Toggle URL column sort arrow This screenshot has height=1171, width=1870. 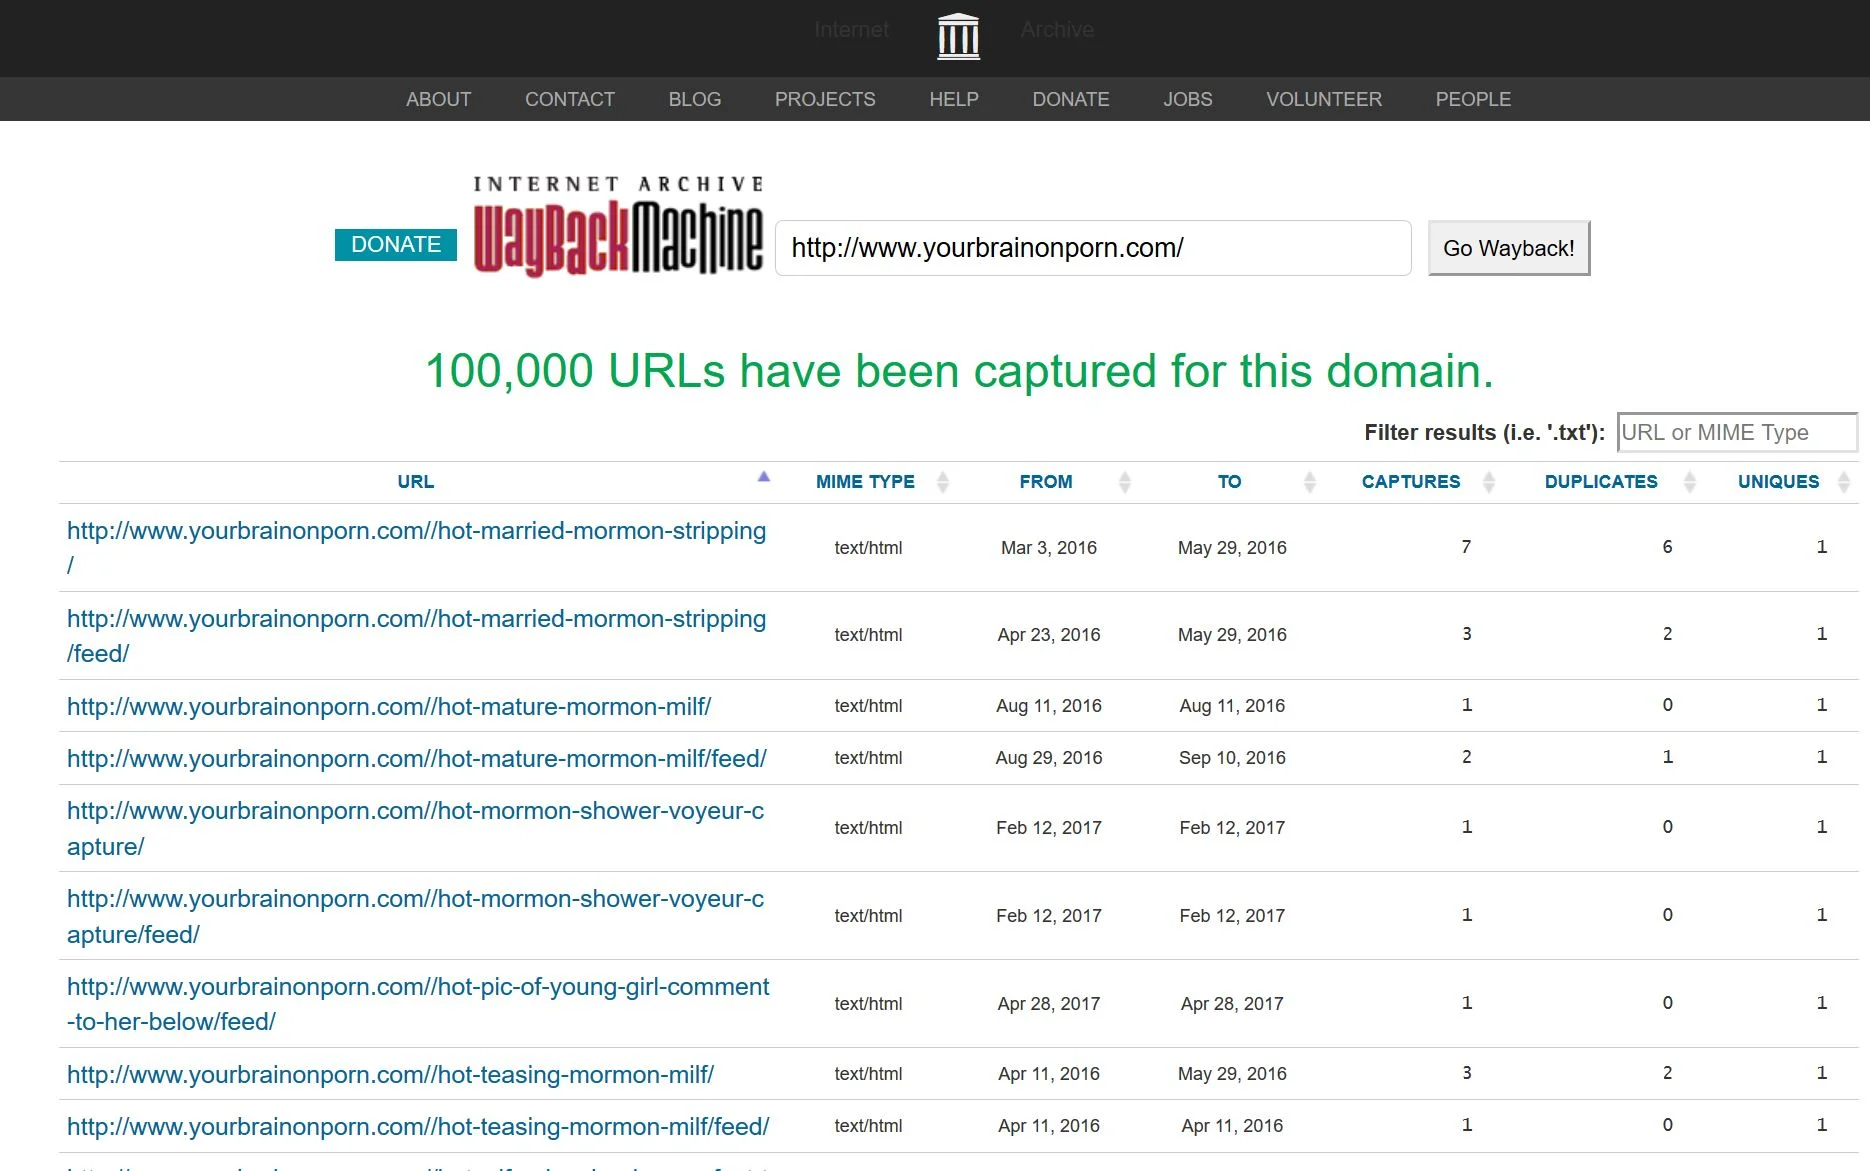763,478
